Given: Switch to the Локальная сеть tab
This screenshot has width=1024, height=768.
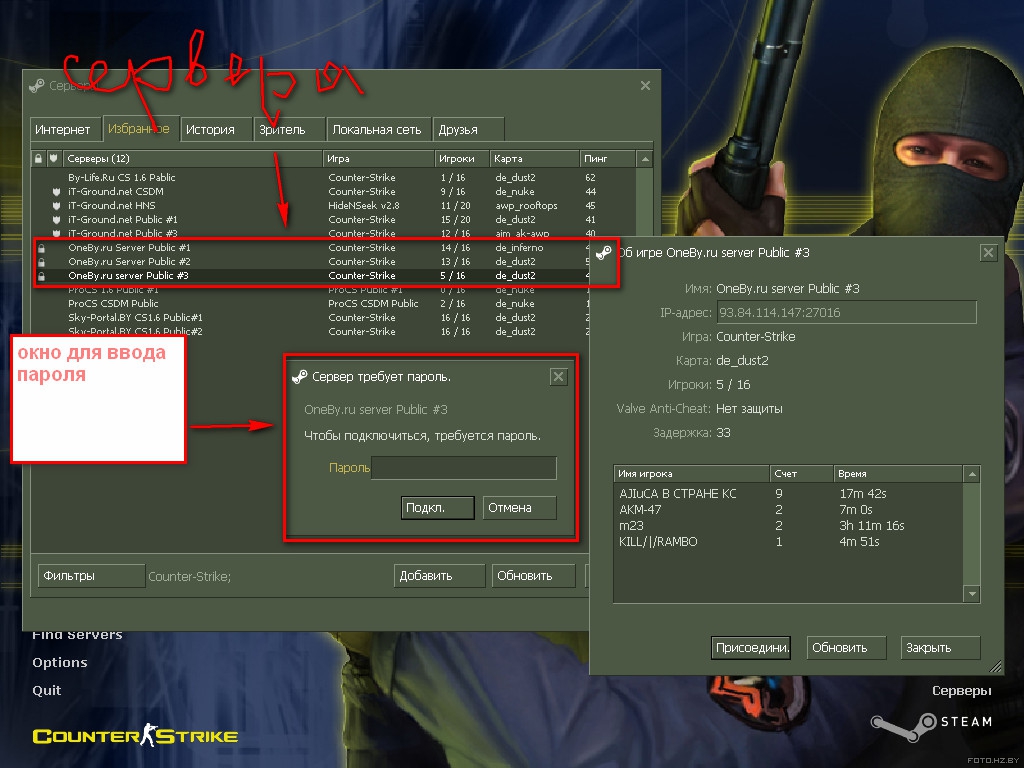Looking at the screenshot, I should pyautogui.click(x=378, y=129).
